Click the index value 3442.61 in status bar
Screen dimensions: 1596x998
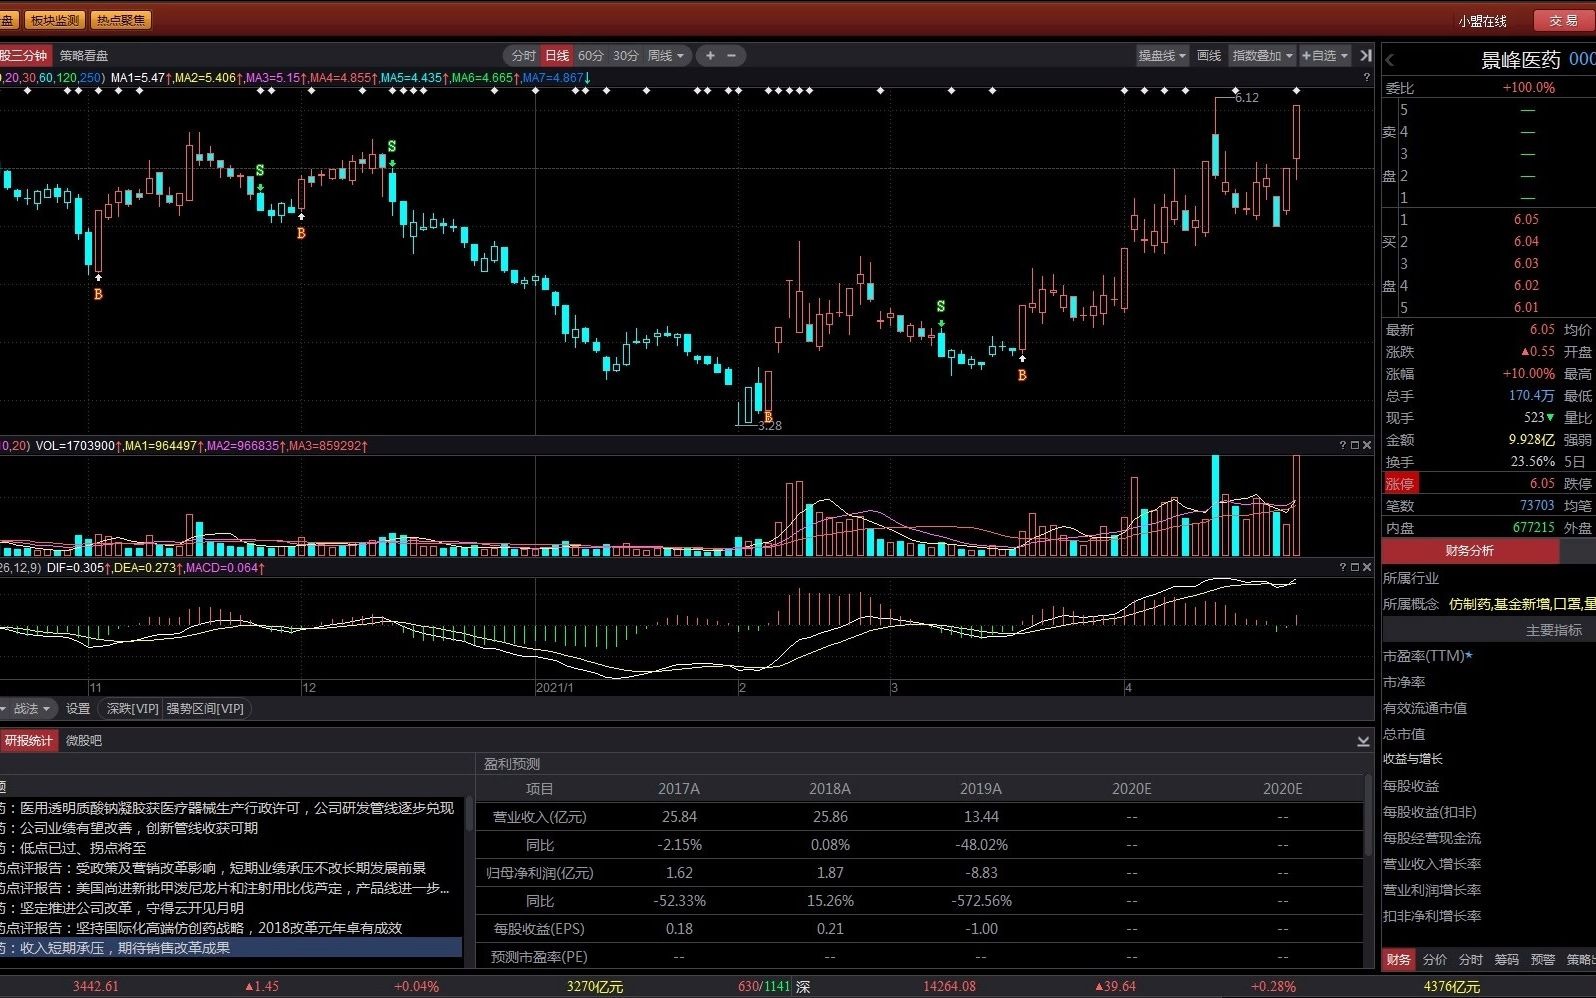[x=96, y=987]
